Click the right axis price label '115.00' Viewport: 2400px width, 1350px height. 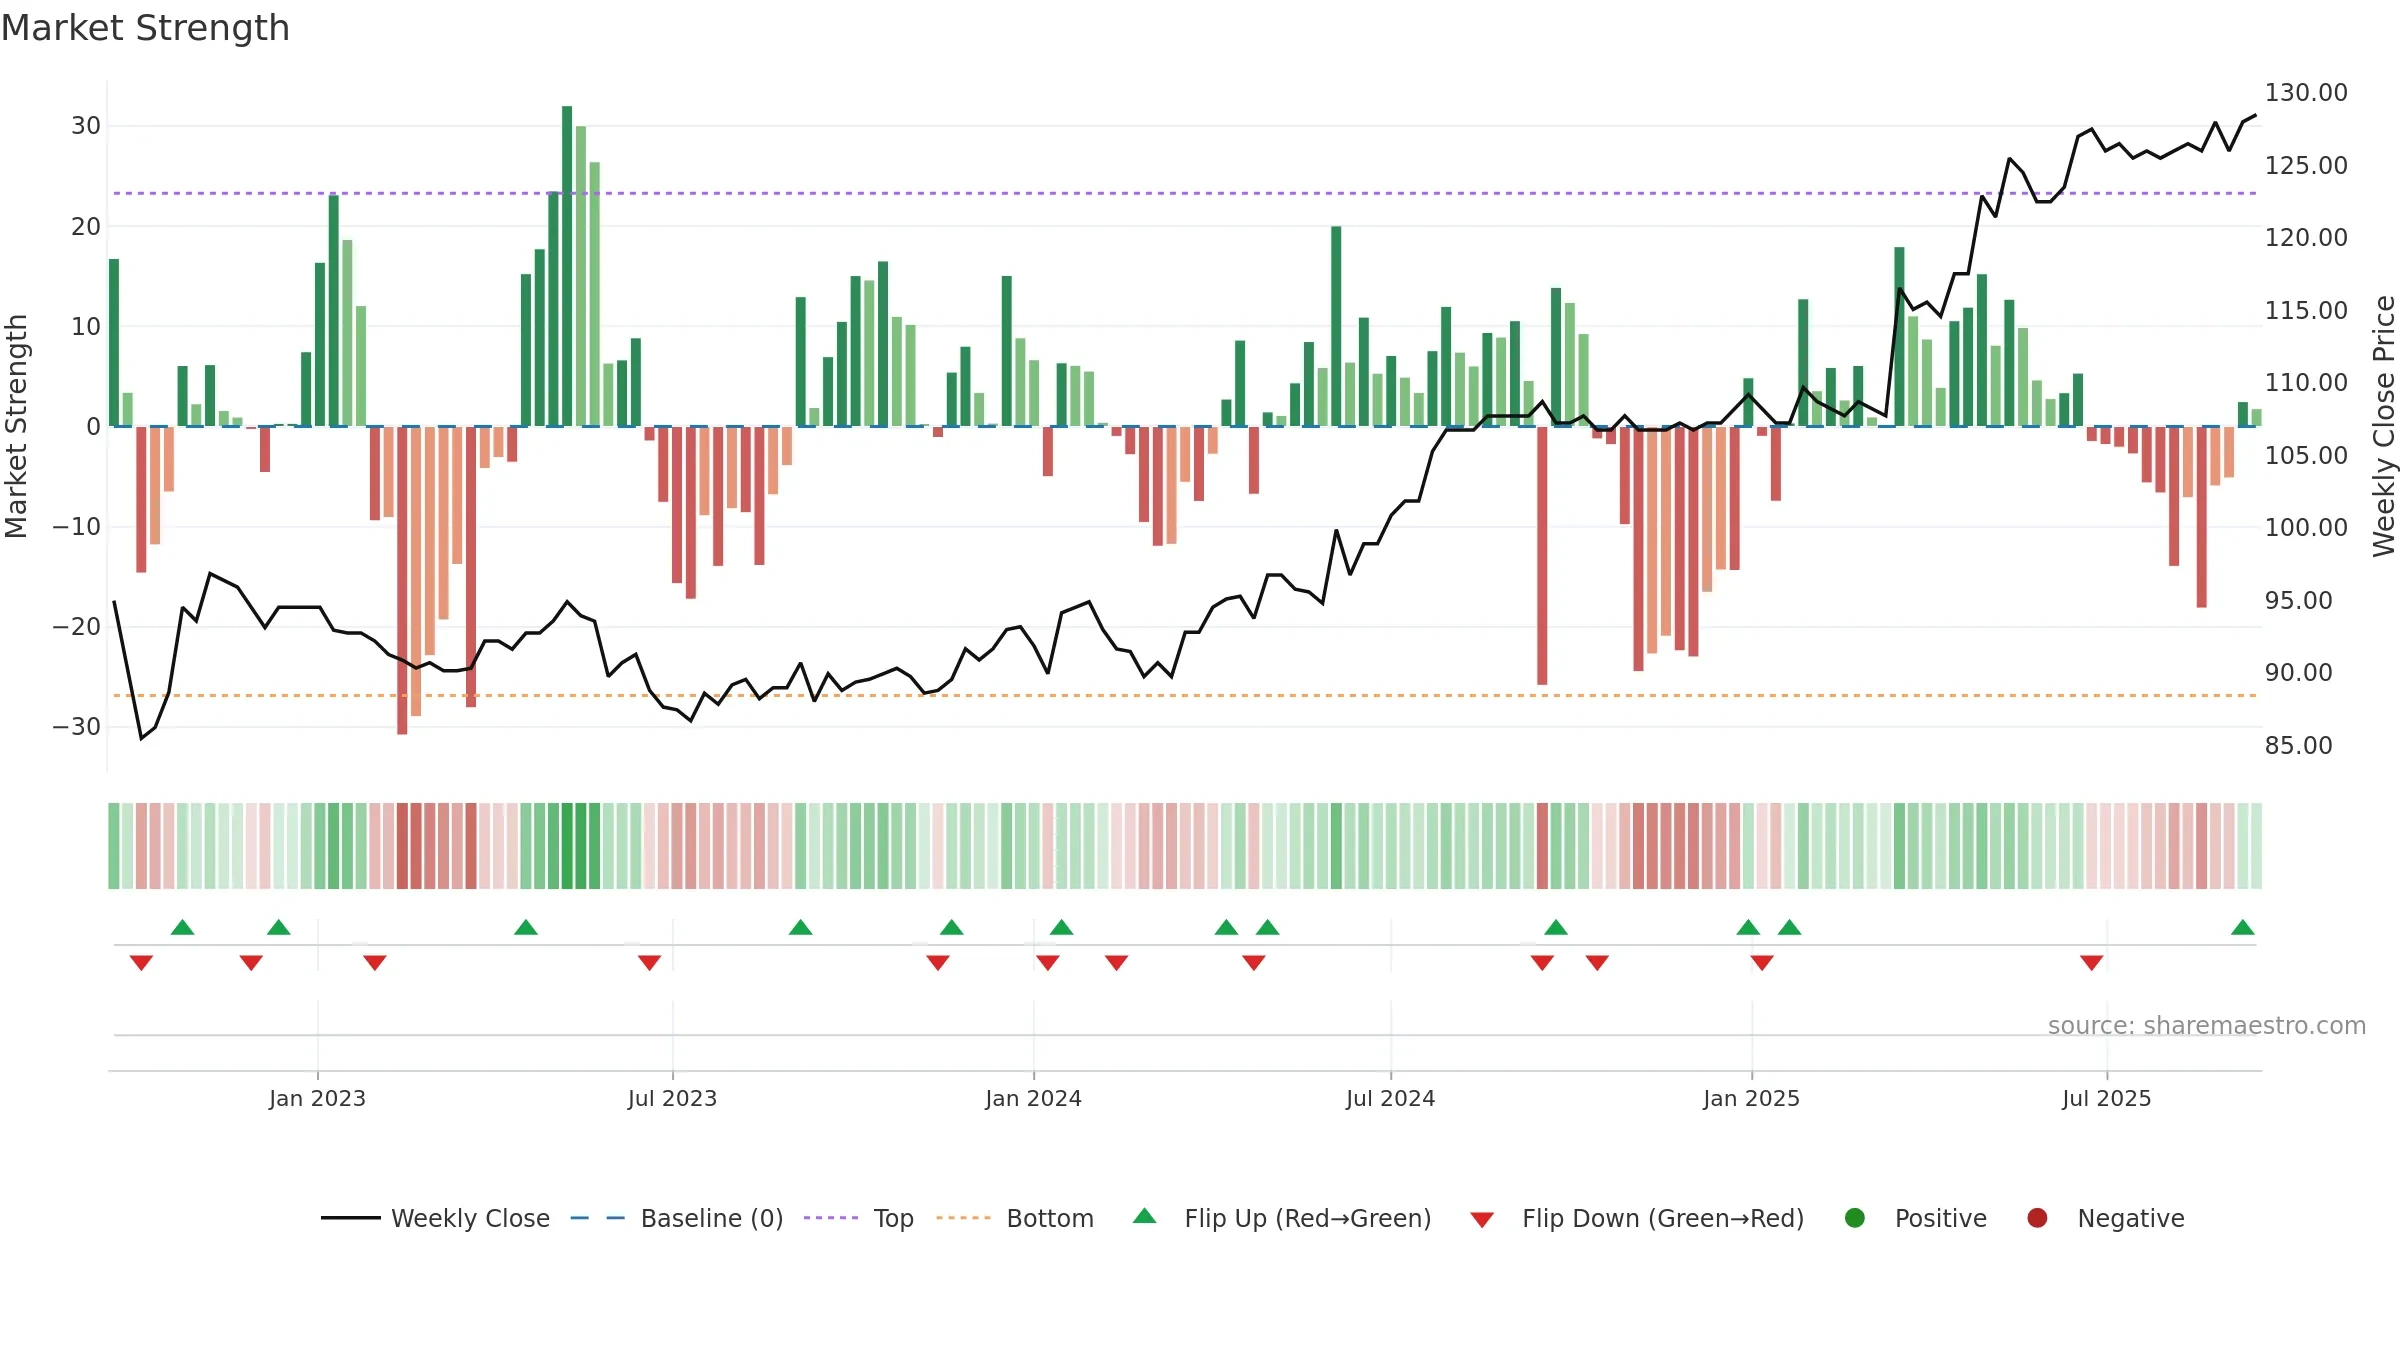[2306, 310]
